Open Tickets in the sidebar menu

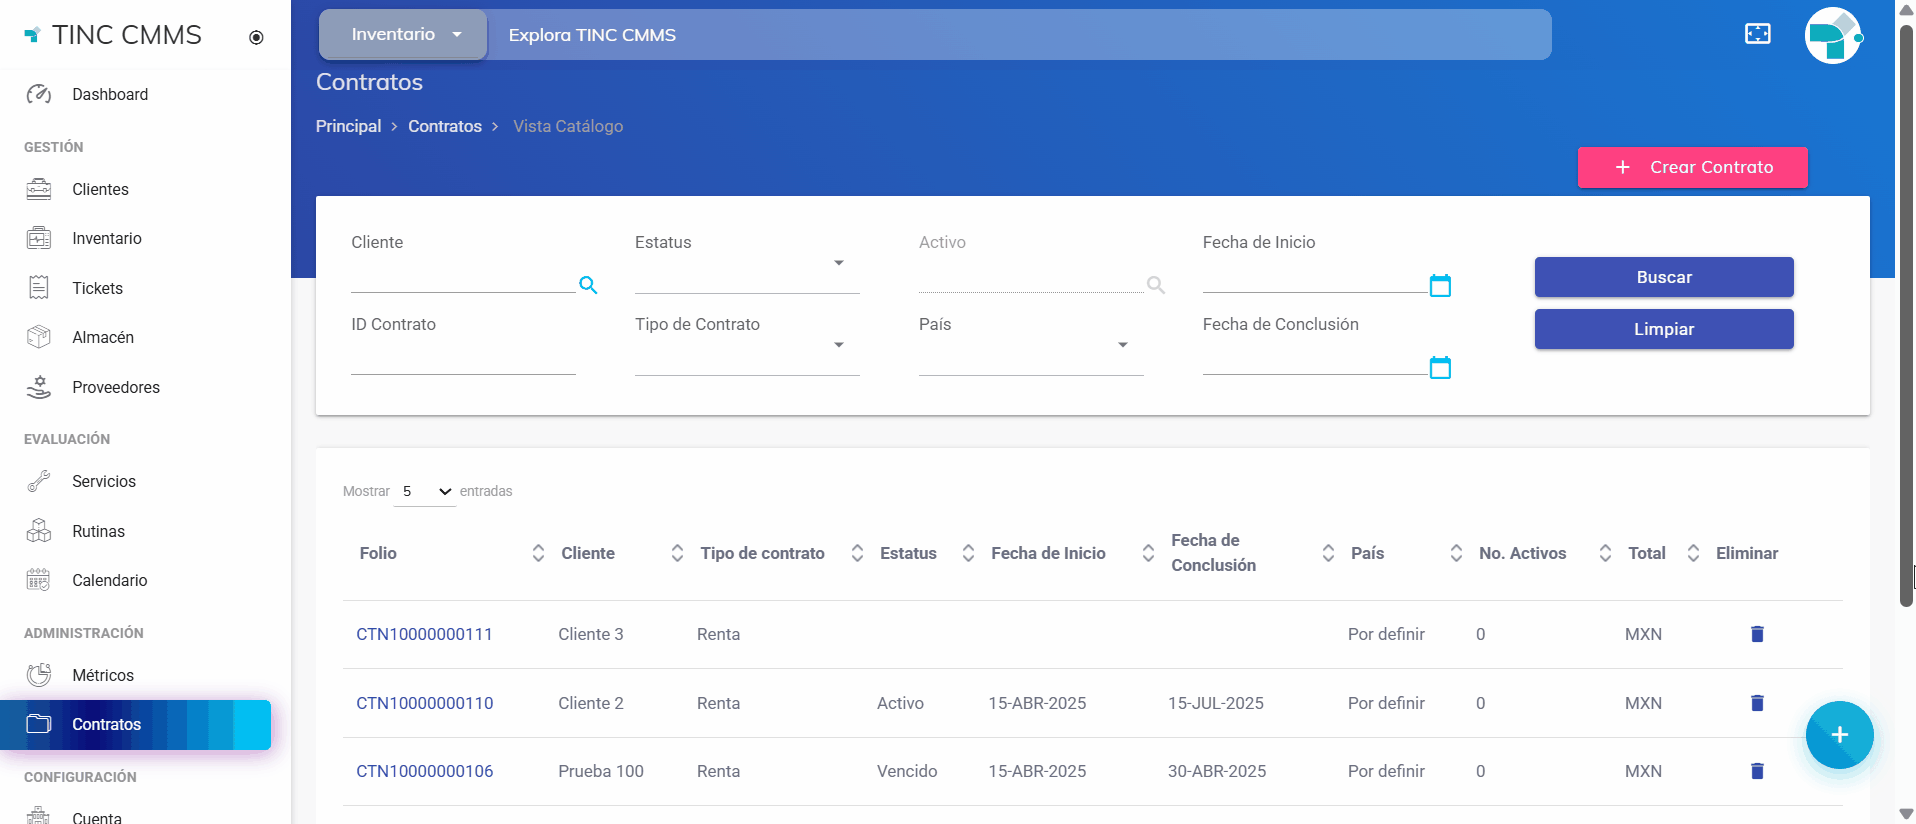[x=97, y=288]
